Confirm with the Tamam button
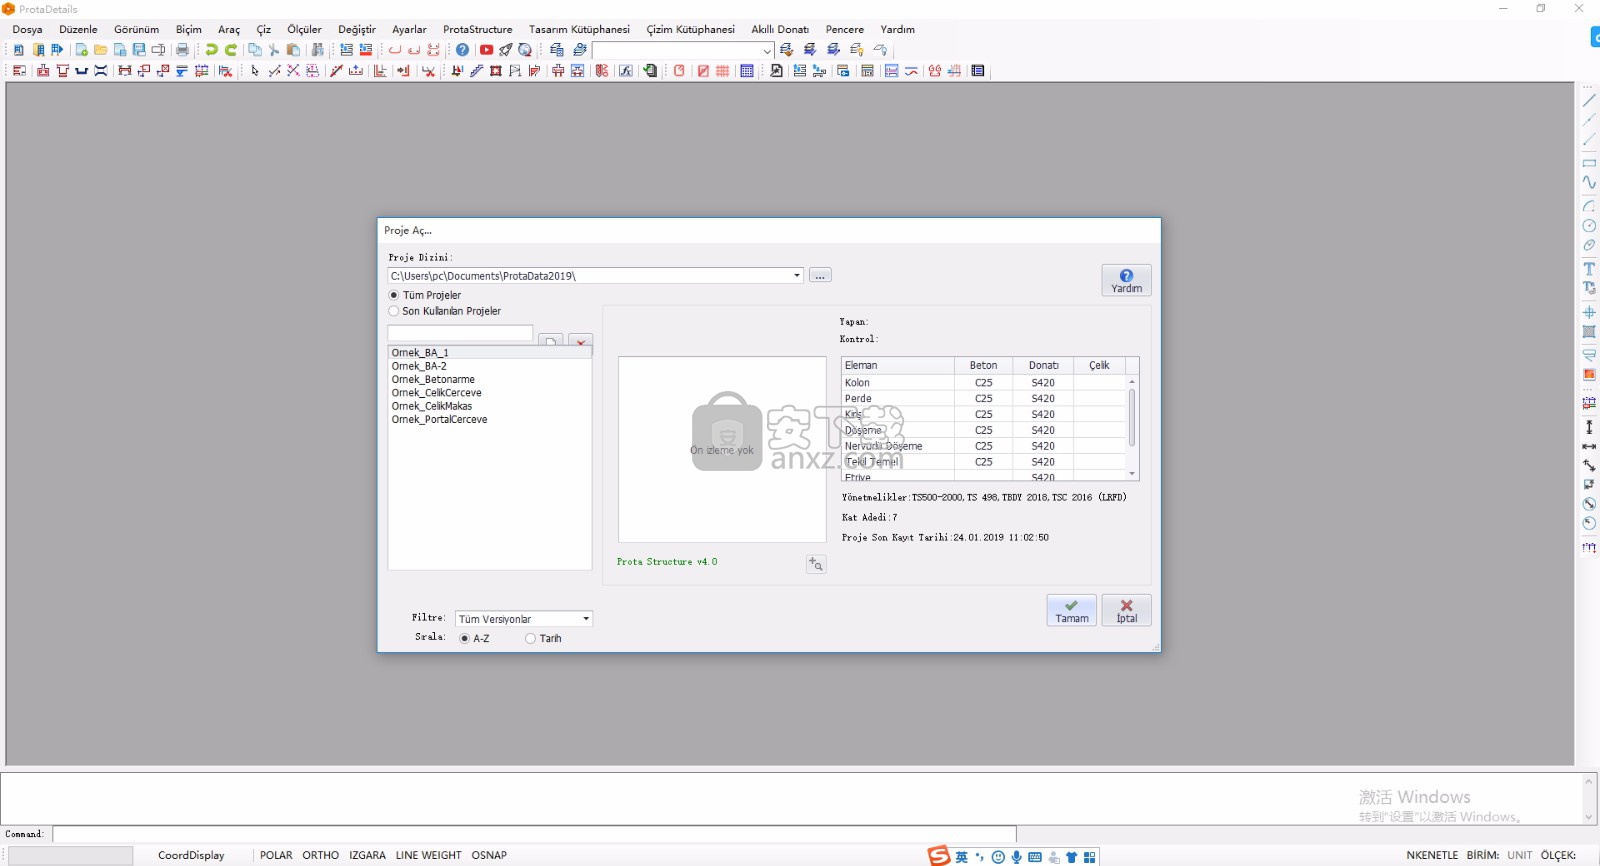Image resolution: width=1600 pixels, height=866 pixels. click(1071, 611)
